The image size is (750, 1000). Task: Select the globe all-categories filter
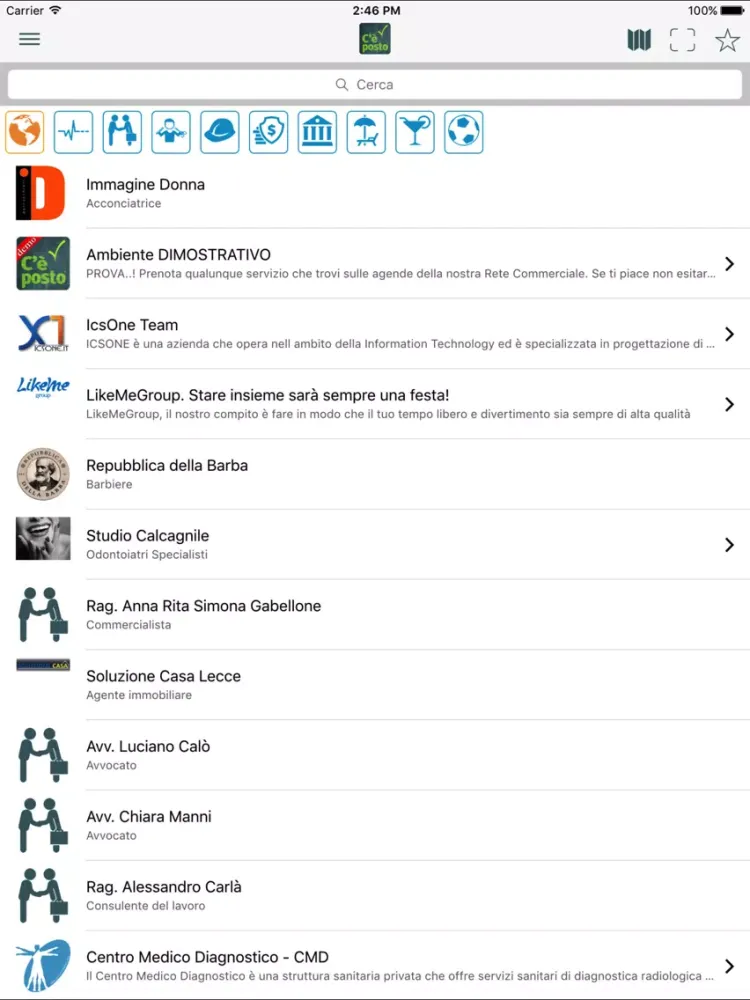point(25,132)
